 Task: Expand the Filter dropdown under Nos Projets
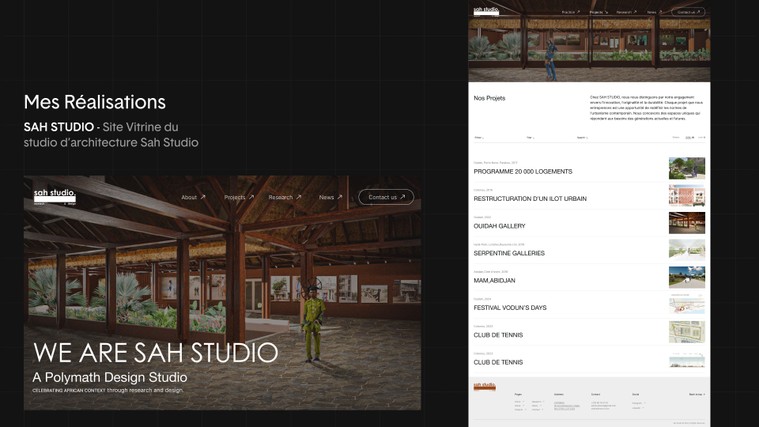tap(479, 137)
